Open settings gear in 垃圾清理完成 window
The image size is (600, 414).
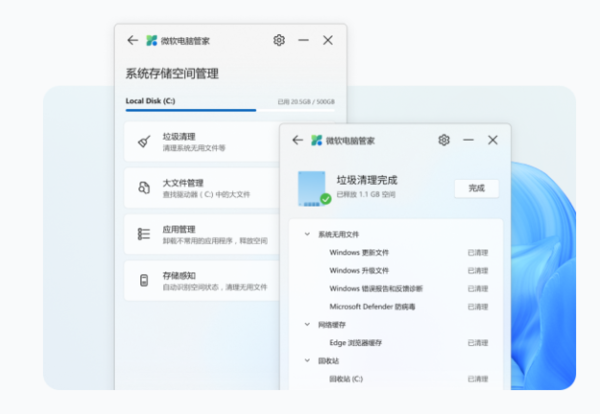click(444, 140)
